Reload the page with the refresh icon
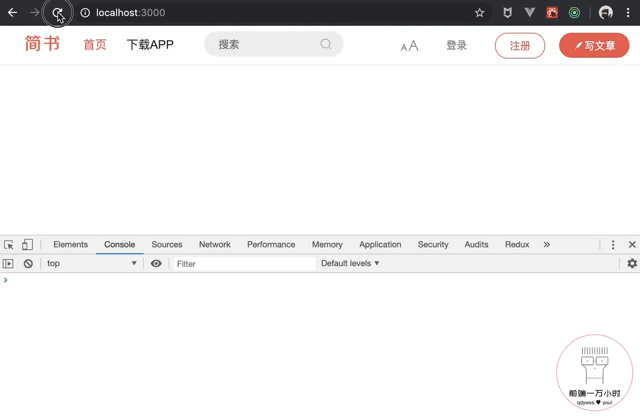 tap(57, 13)
